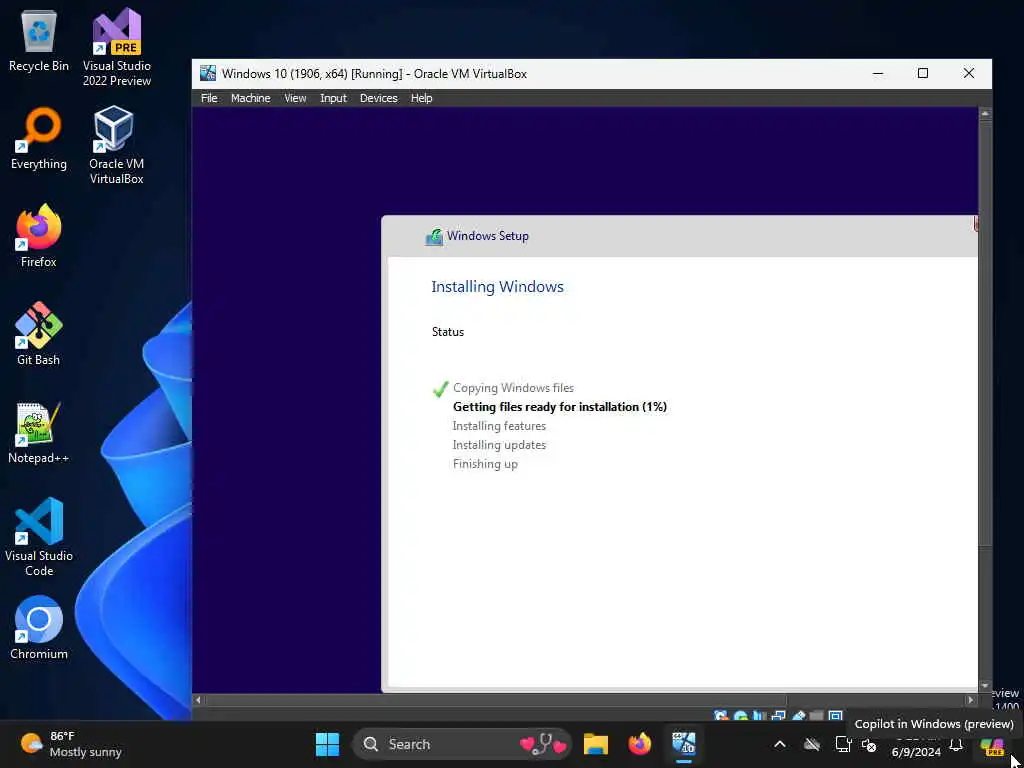This screenshot has height=768, width=1024.
Task: Select the Notepad++ desktop shortcut
Action: click(x=39, y=432)
